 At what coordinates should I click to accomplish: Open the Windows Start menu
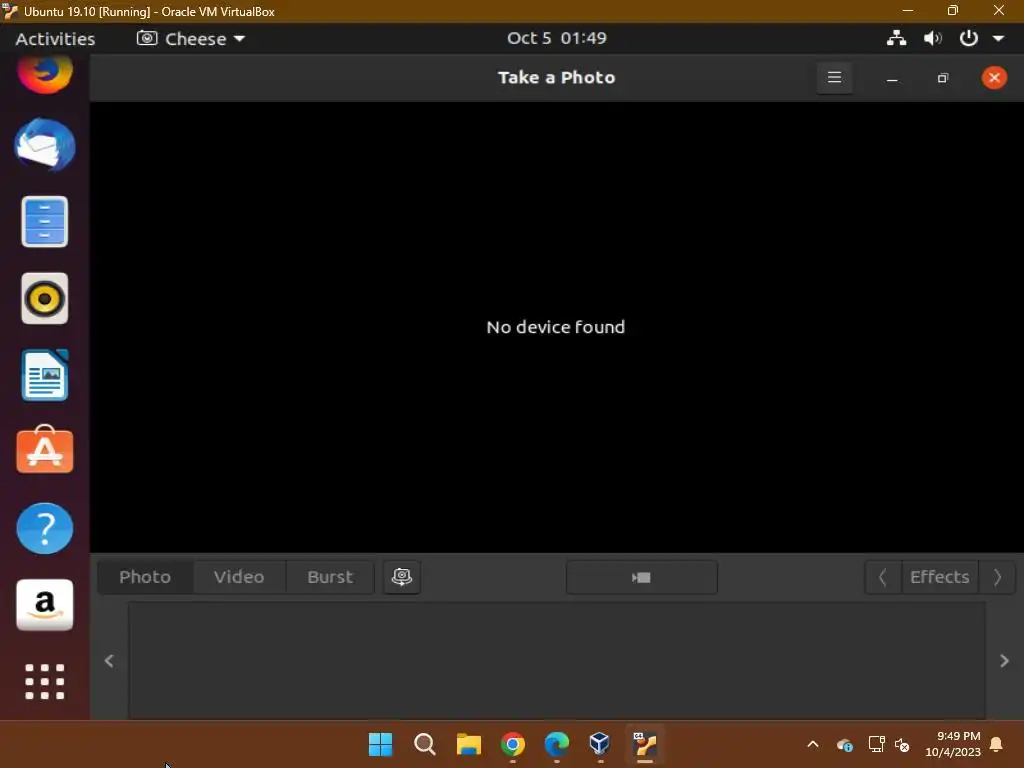click(381, 744)
